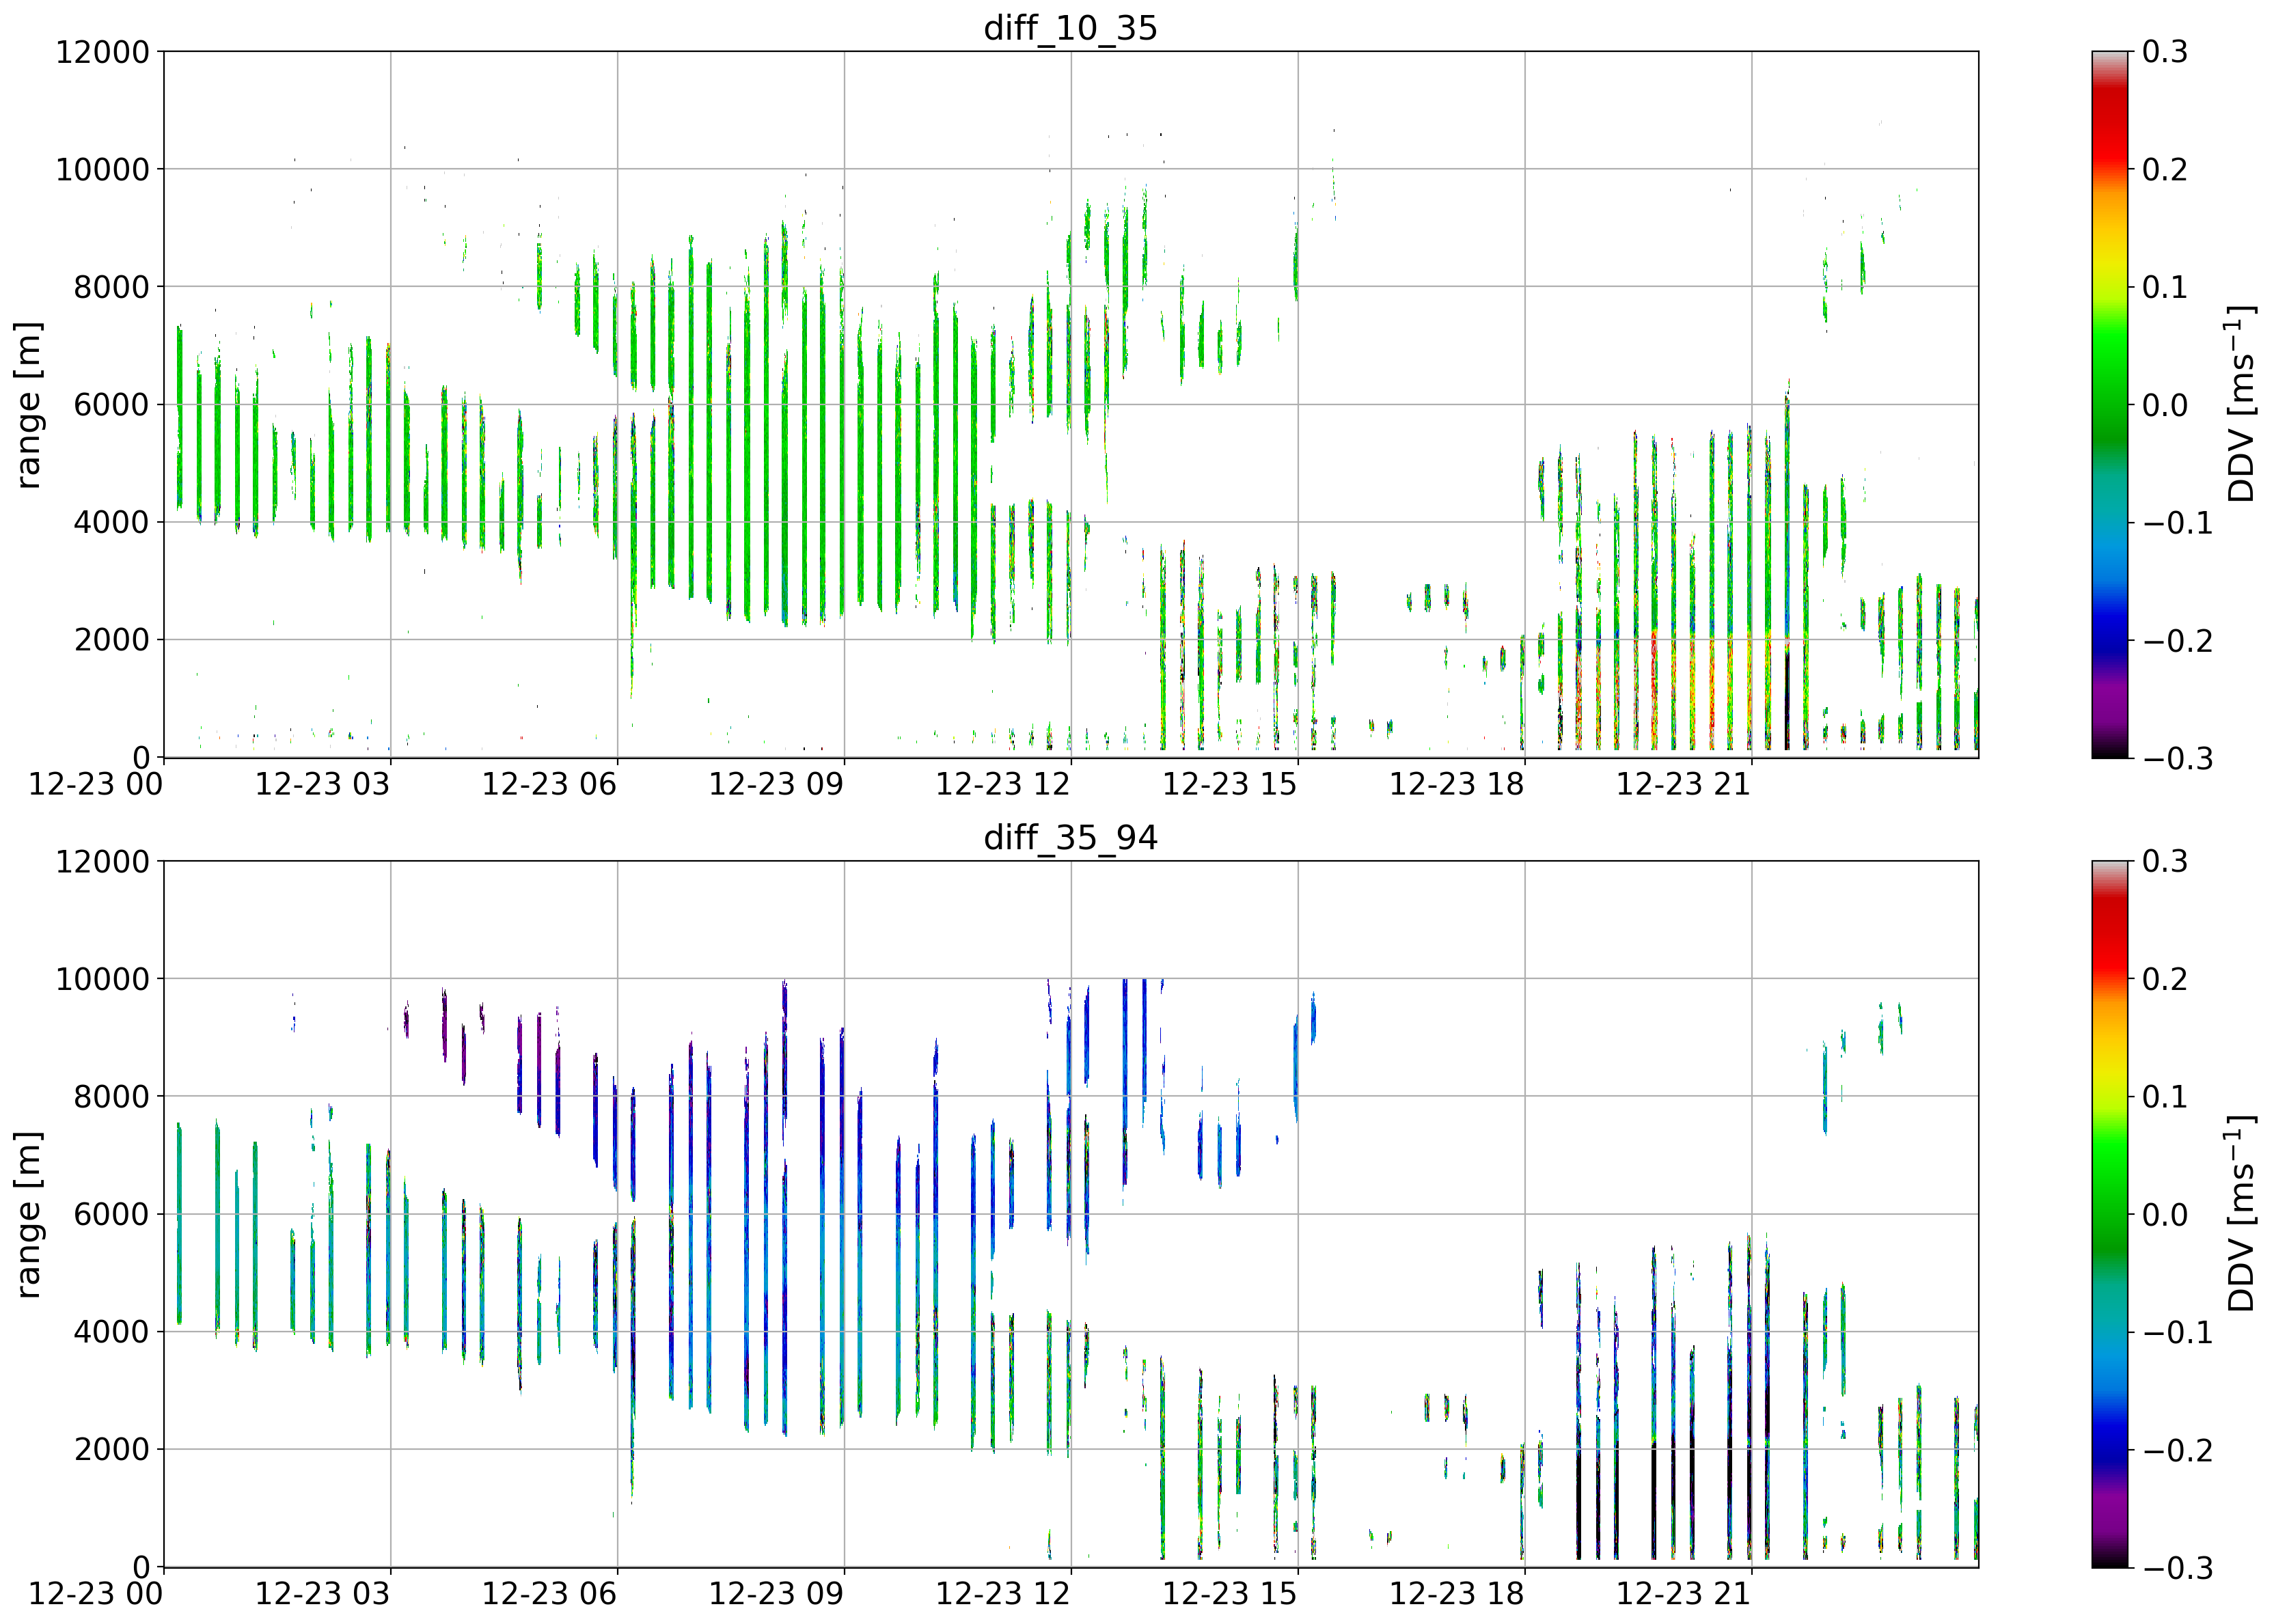Click y-tick "2000" on the diff_10_35 plot
Screen dimensions: 2274x1624
click(x=111, y=640)
